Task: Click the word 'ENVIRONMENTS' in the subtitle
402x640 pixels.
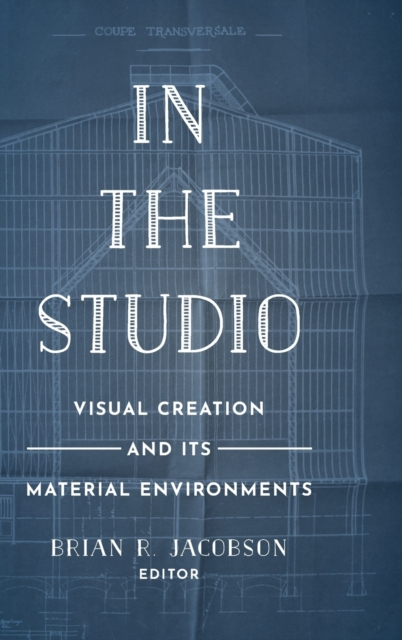Action: (x=226, y=489)
